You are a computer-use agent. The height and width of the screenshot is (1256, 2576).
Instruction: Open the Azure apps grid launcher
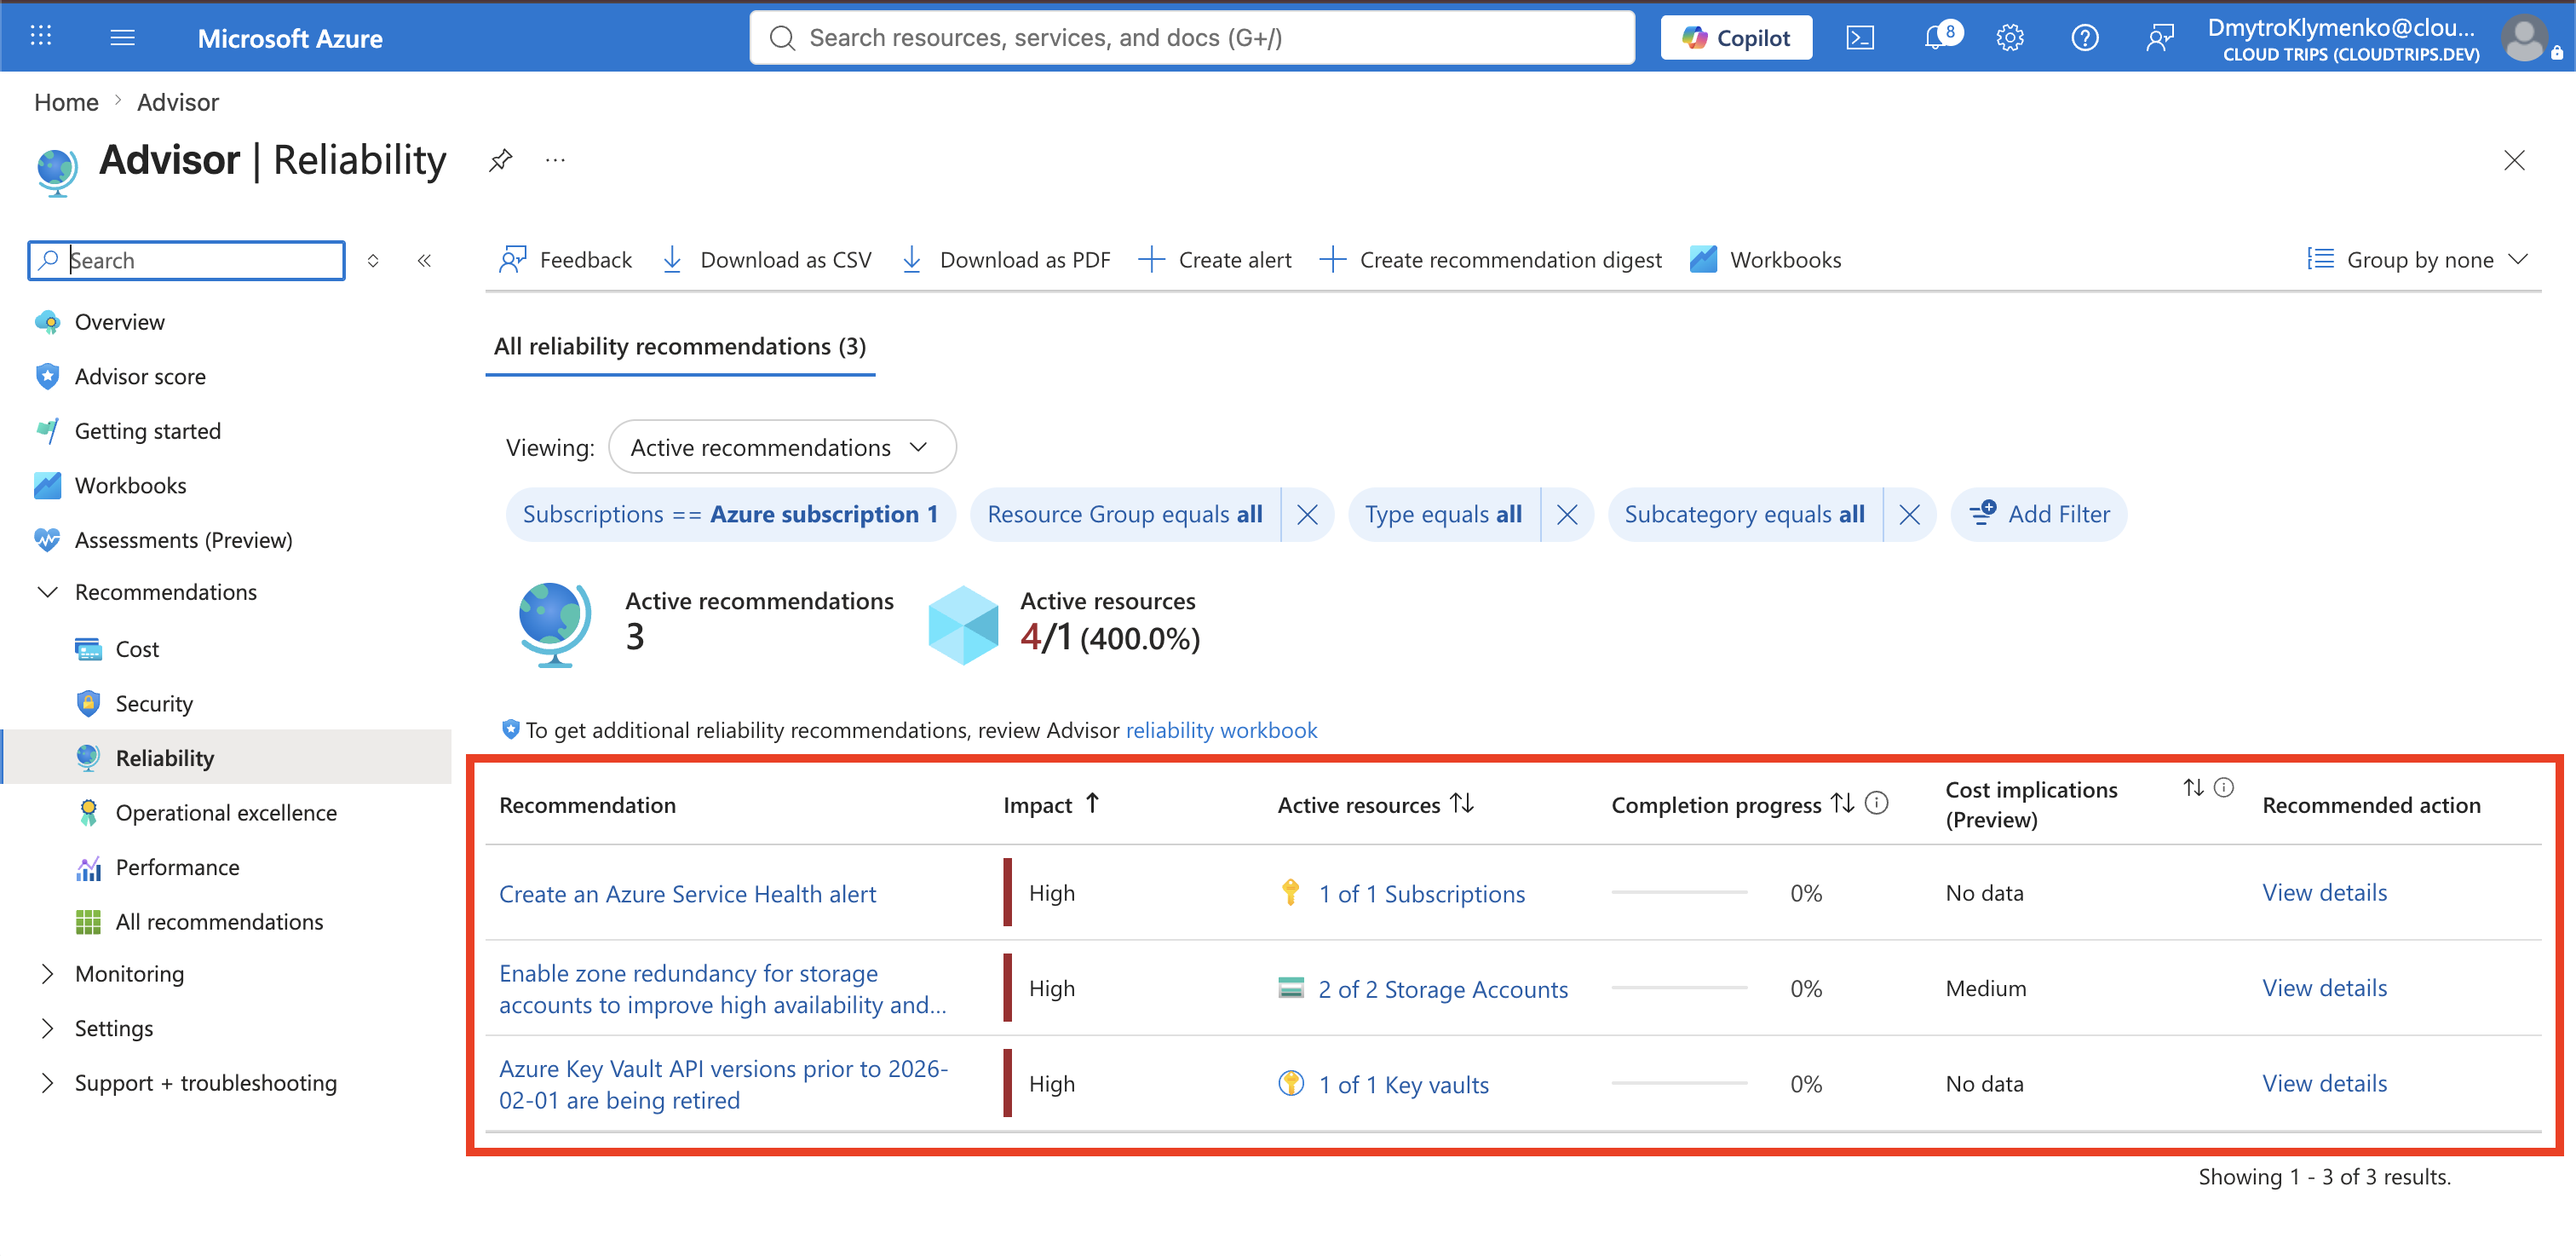[x=41, y=37]
